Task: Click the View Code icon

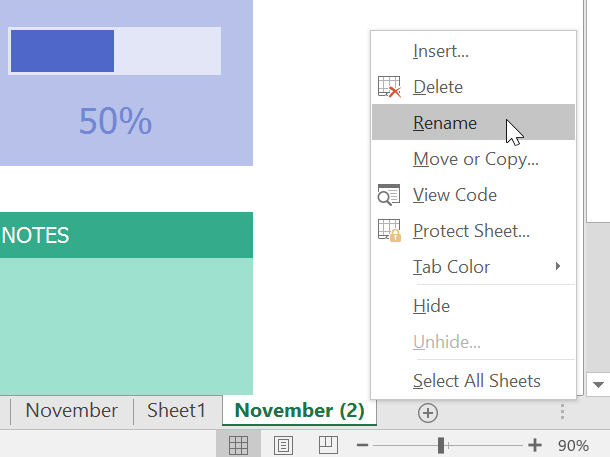Action: click(x=389, y=195)
